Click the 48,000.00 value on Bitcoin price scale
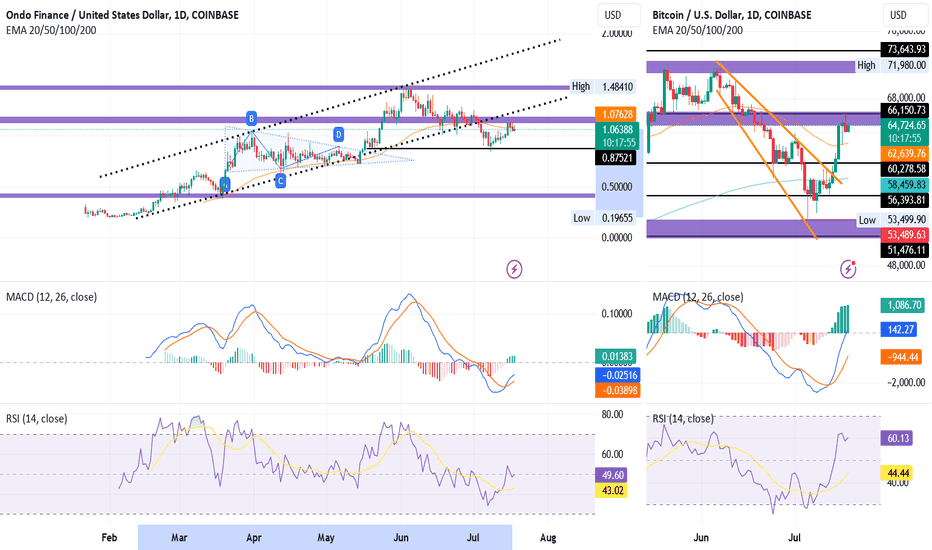This screenshot has height=550, width=932. (x=906, y=265)
